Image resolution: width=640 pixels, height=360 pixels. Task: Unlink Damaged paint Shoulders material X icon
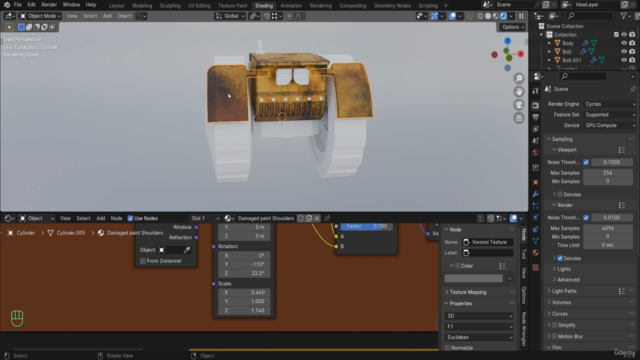(x=317, y=218)
